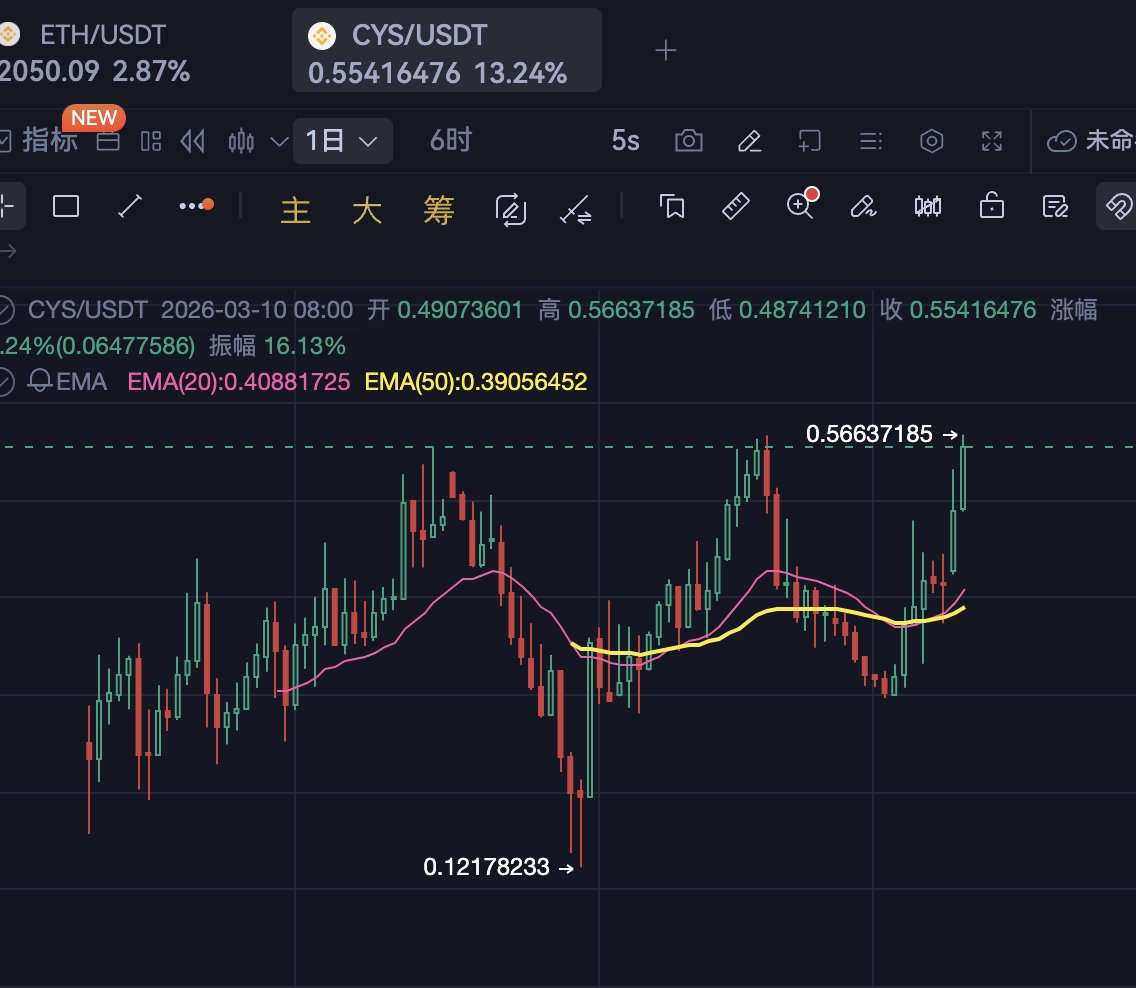Click the 0.56637185 high price label
Image resolution: width=1136 pixels, height=988 pixels.
click(x=869, y=434)
